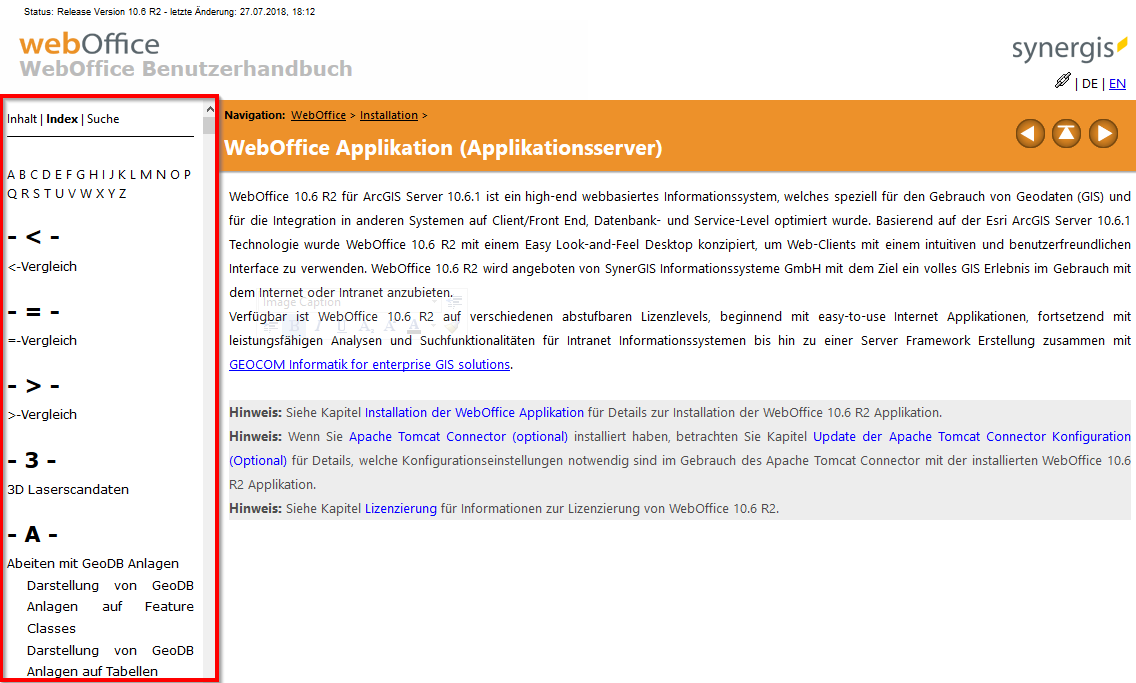The height and width of the screenshot is (683, 1136).
Task: Jump to index letter G
Action: pyautogui.click(x=80, y=175)
